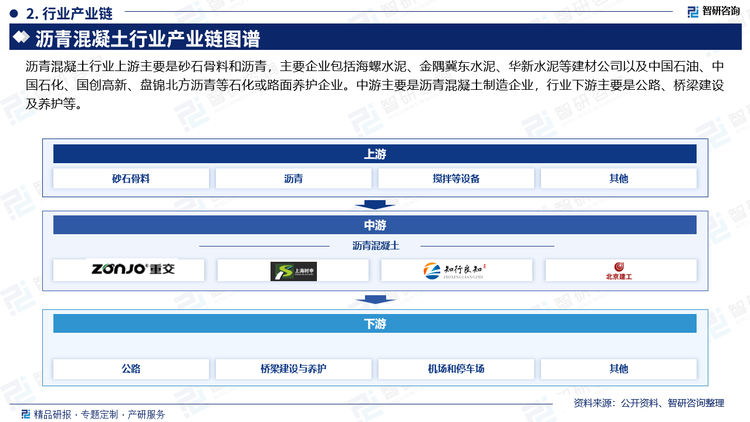This screenshot has height=422, width=750.
Task: Select the 机场和停车场 box
Action: (456, 368)
